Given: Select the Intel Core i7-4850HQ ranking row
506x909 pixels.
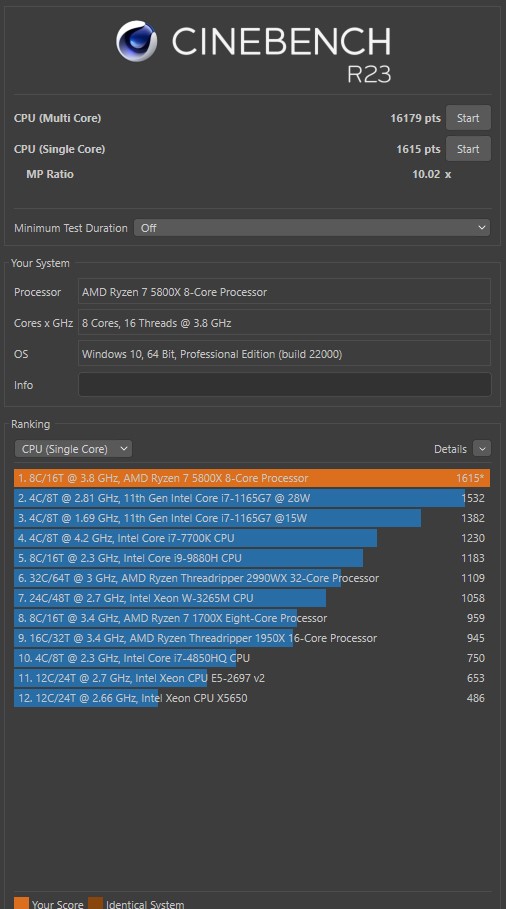Looking at the screenshot, I should (252, 658).
